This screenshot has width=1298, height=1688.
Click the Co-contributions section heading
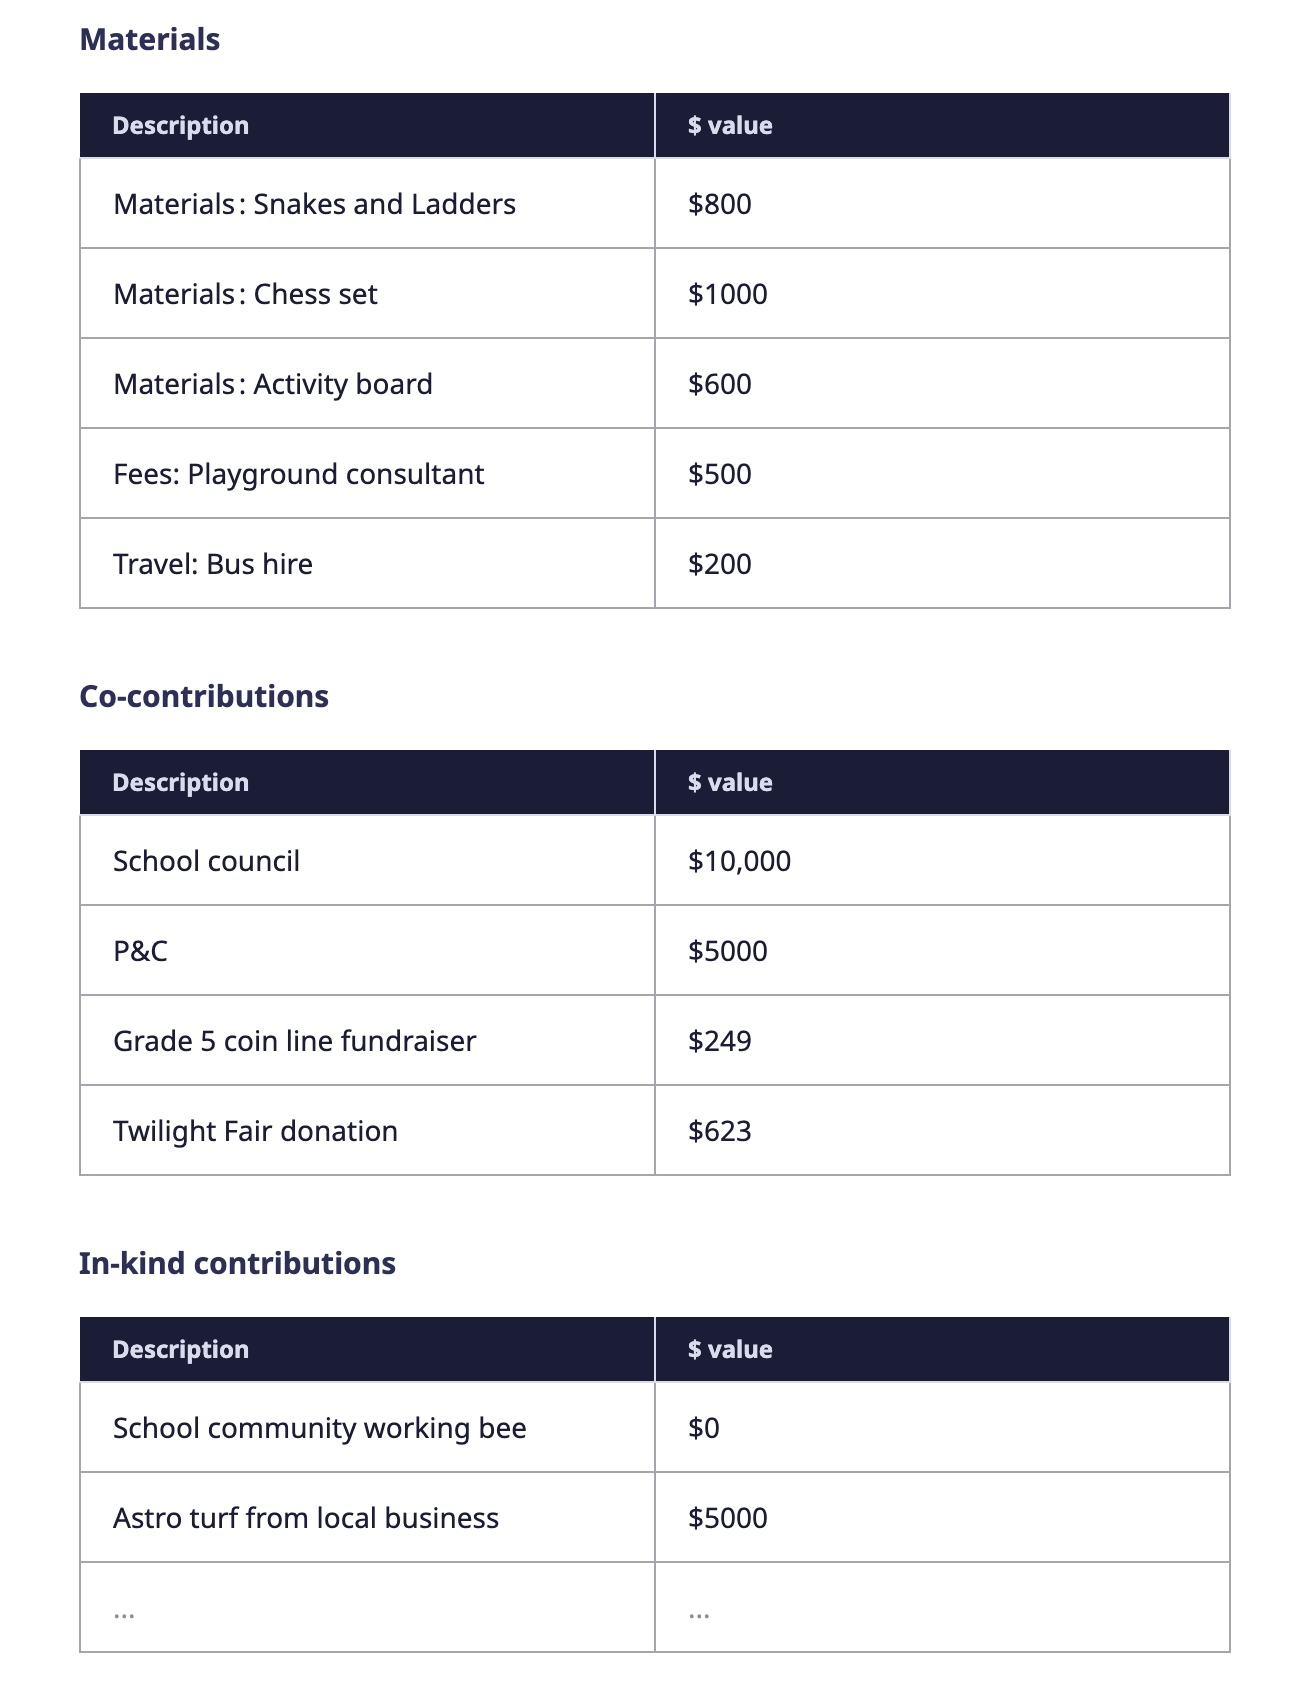(204, 696)
